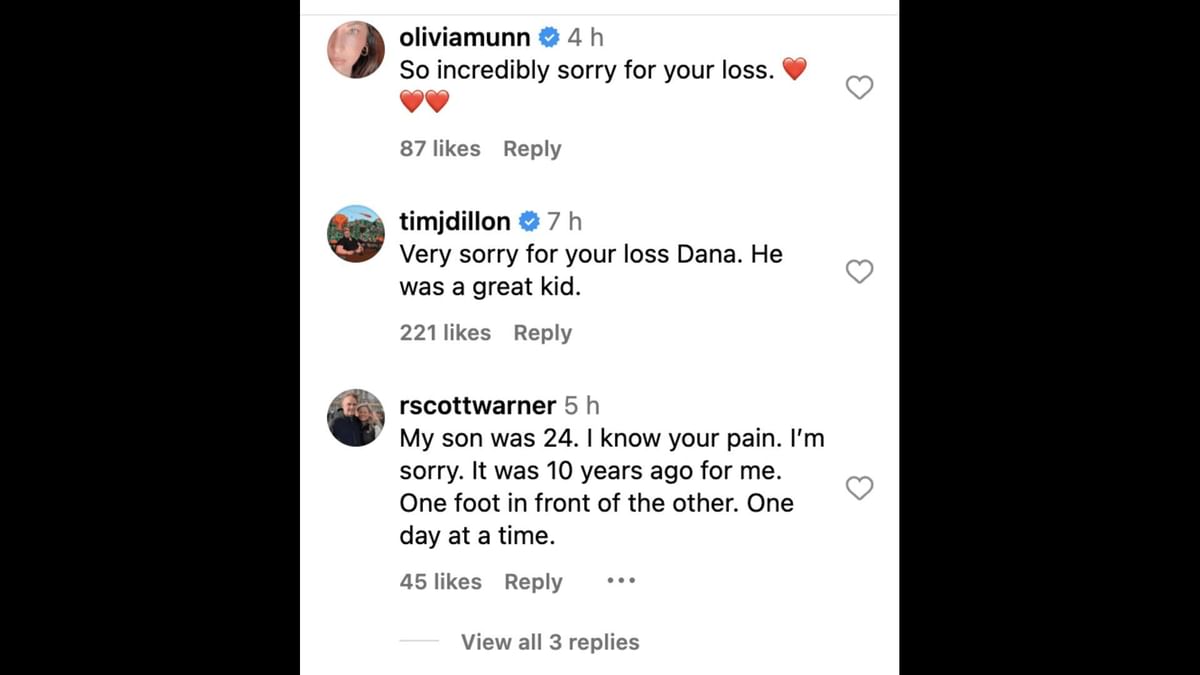
Task: Like timjdillon's comment with the heart
Action: click(859, 271)
